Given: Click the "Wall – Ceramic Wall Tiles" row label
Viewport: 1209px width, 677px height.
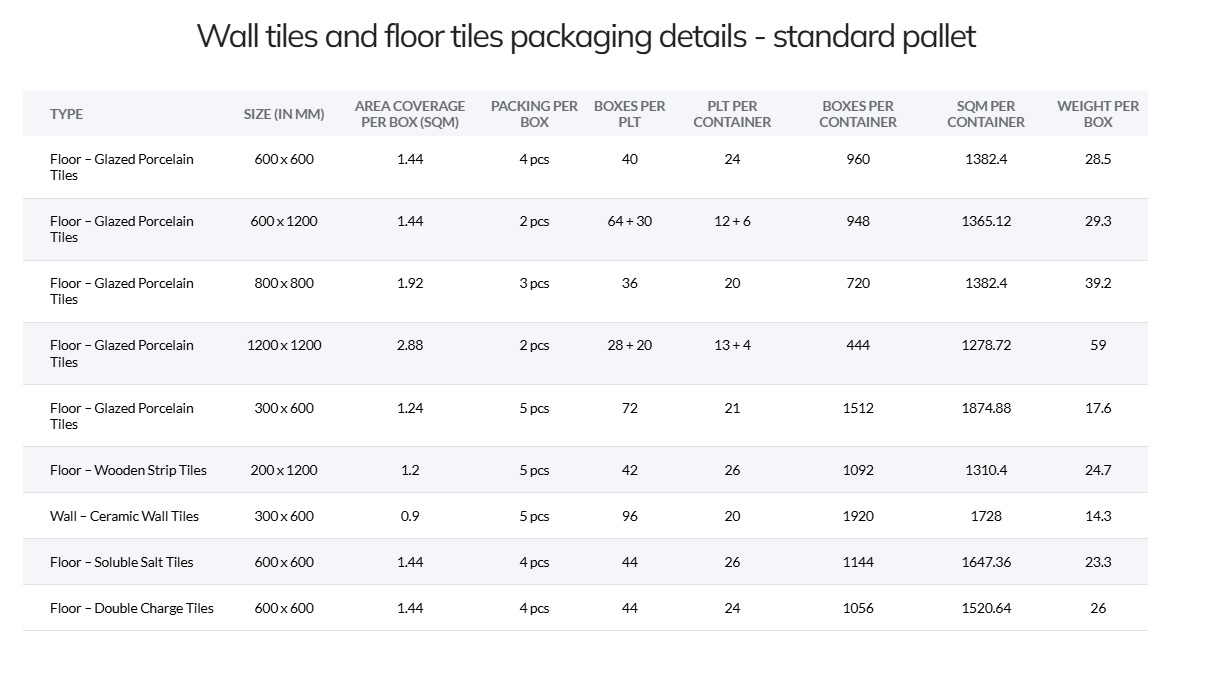Looking at the screenshot, I should 124,516.
